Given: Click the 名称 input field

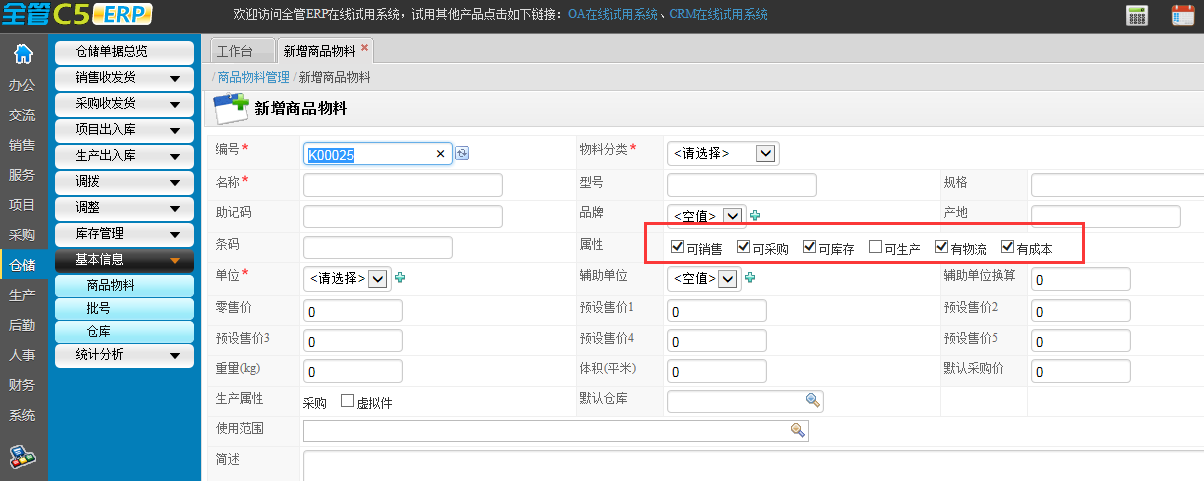Looking at the screenshot, I should point(403,185).
